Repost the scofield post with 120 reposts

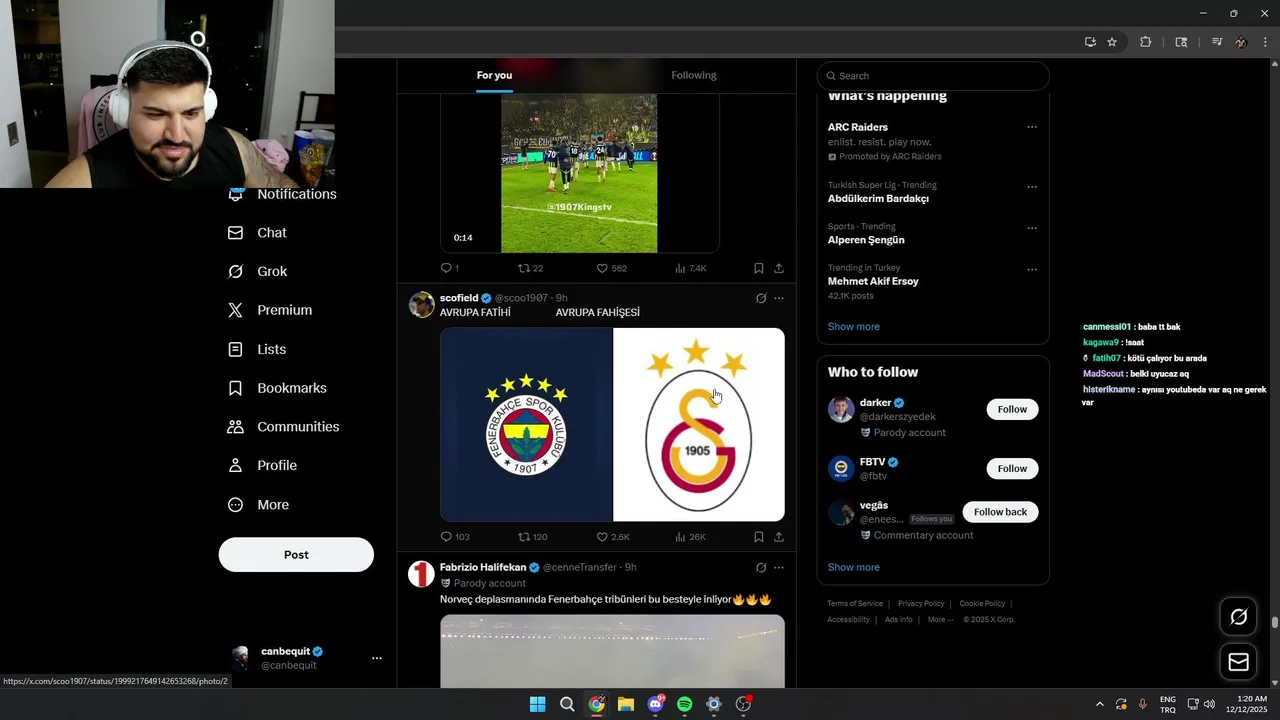pos(532,537)
